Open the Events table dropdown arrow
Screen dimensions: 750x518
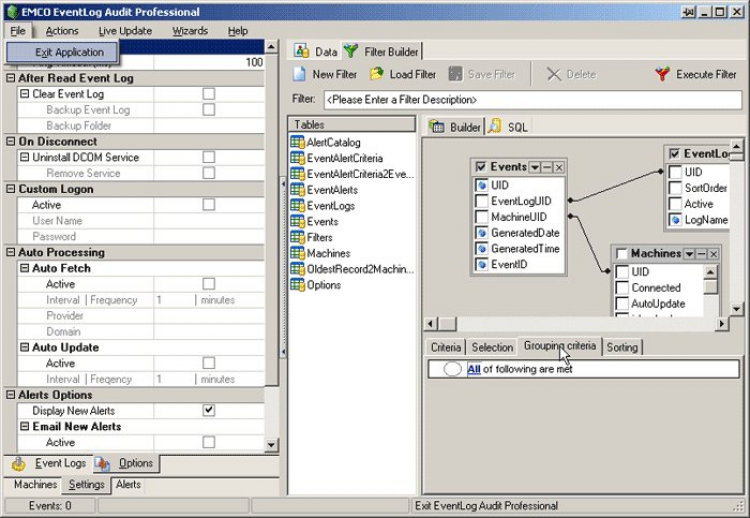[535, 167]
